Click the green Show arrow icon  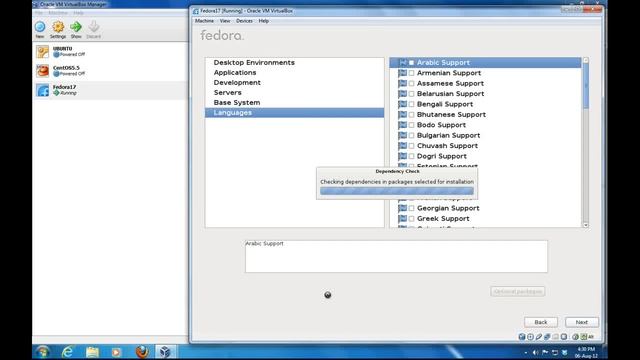76,27
